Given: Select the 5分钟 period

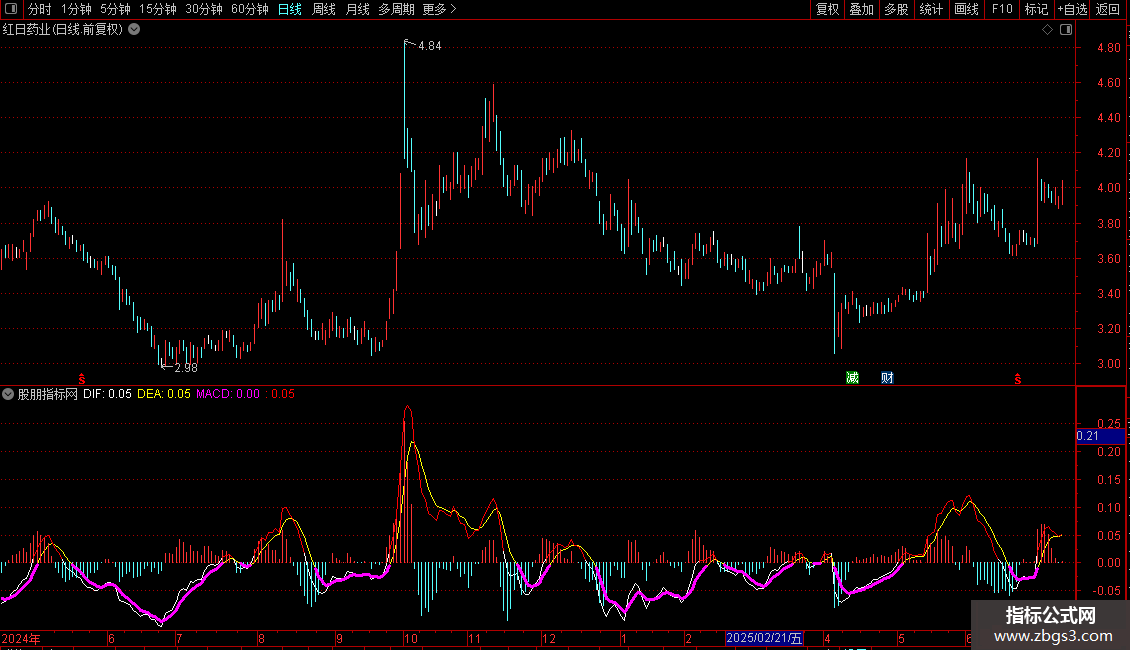Looking at the screenshot, I should (115, 9).
